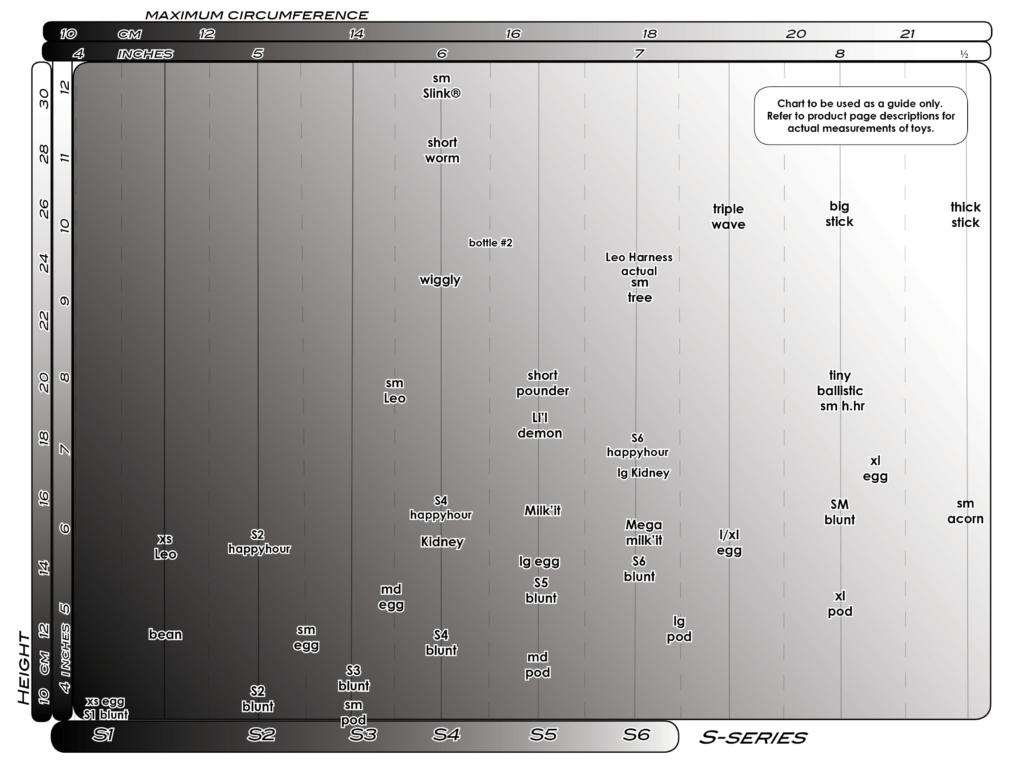Click the 'xs Leo' label

[165, 547]
